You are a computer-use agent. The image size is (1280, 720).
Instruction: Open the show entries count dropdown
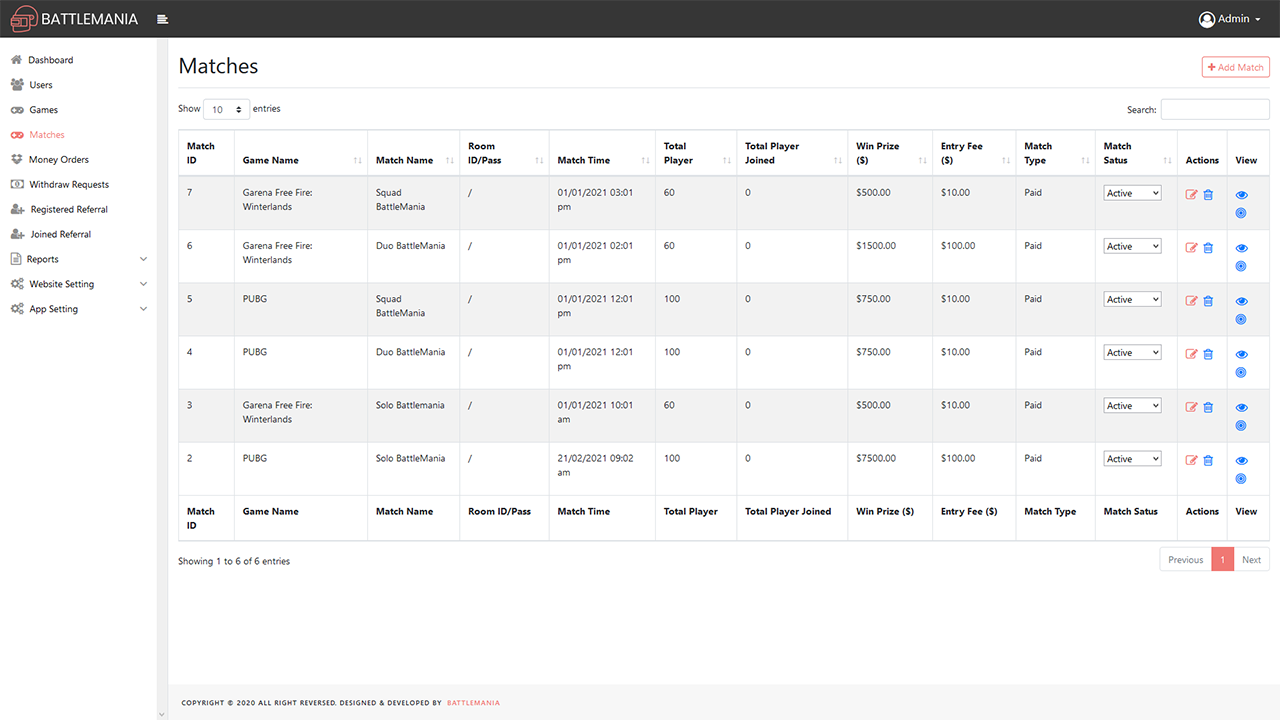tap(226, 109)
